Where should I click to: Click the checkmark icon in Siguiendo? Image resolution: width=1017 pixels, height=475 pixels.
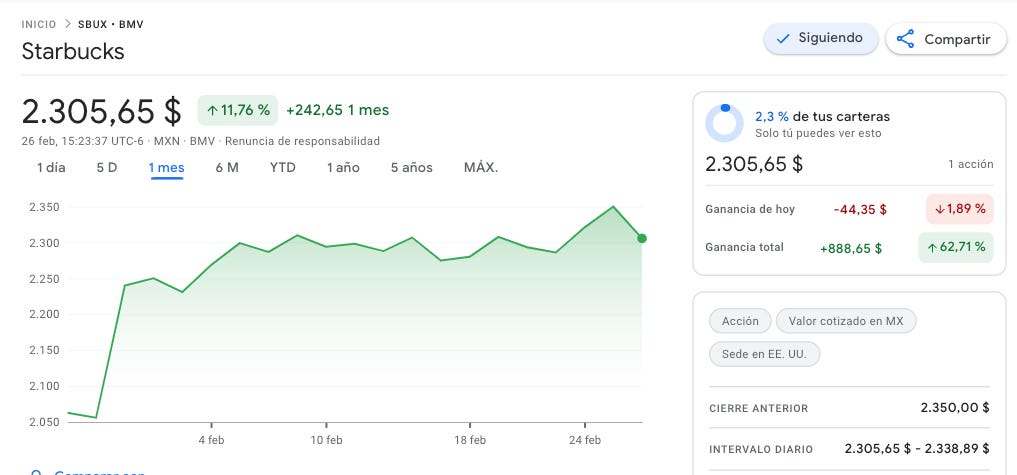point(783,39)
